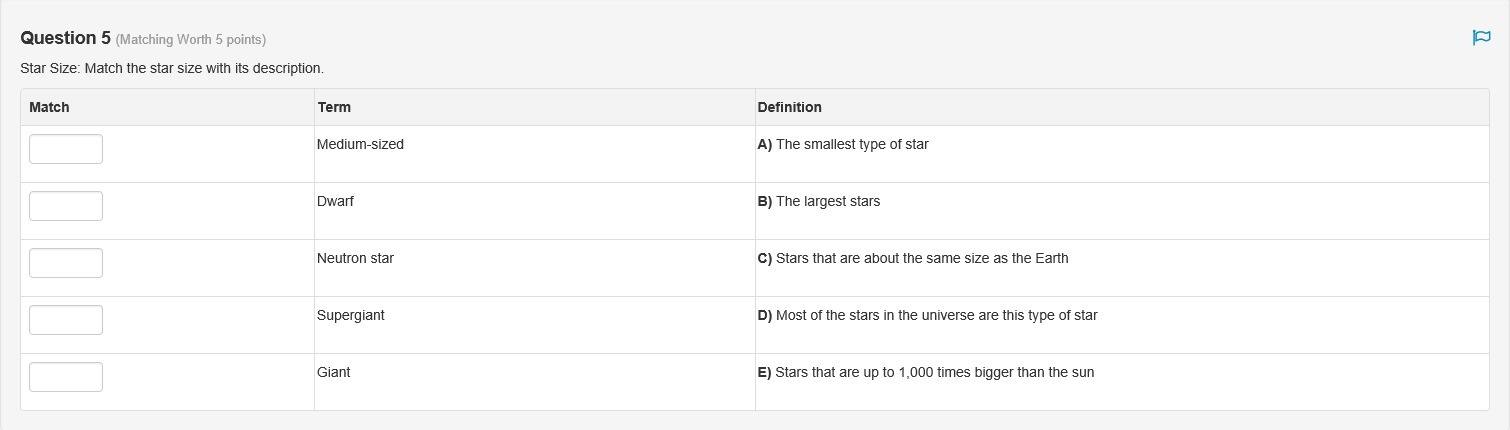The width and height of the screenshot is (1510, 430).
Task: Click definition D about most stars in universe
Action: point(927,315)
